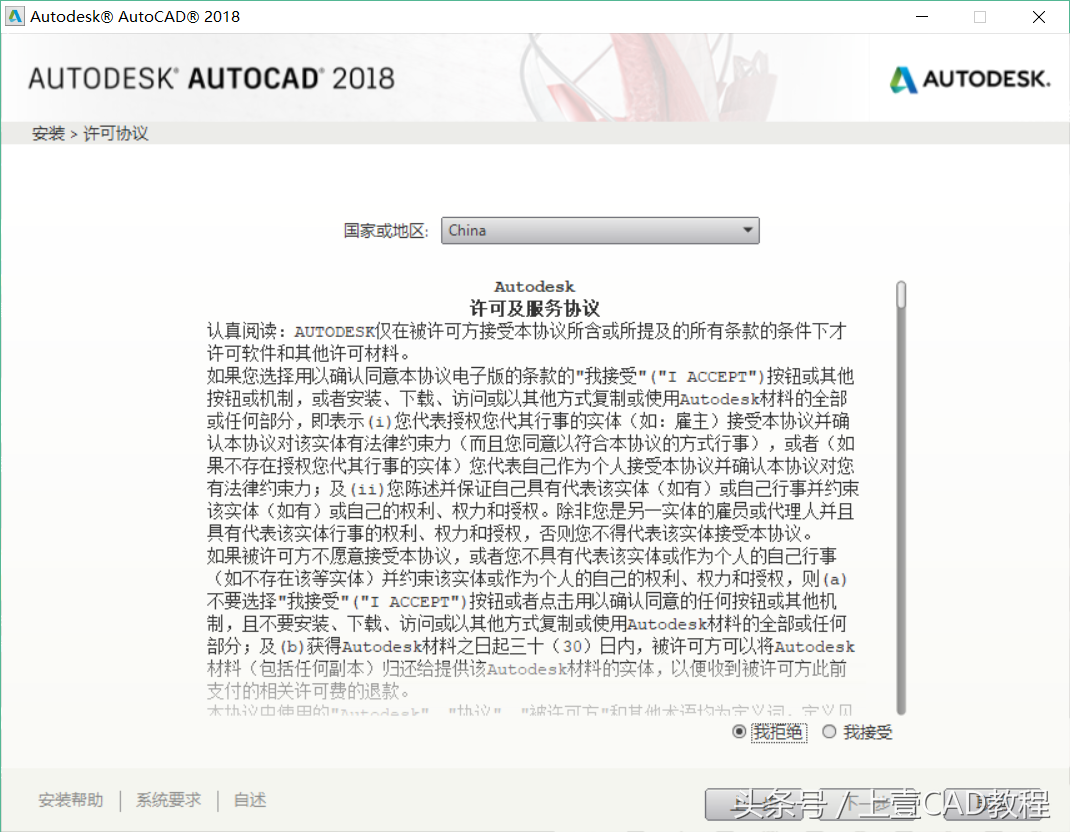Click the 许可及服务协议 heading in the license text
Viewport: 1070px width, 832px height.
[x=534, y=309]
